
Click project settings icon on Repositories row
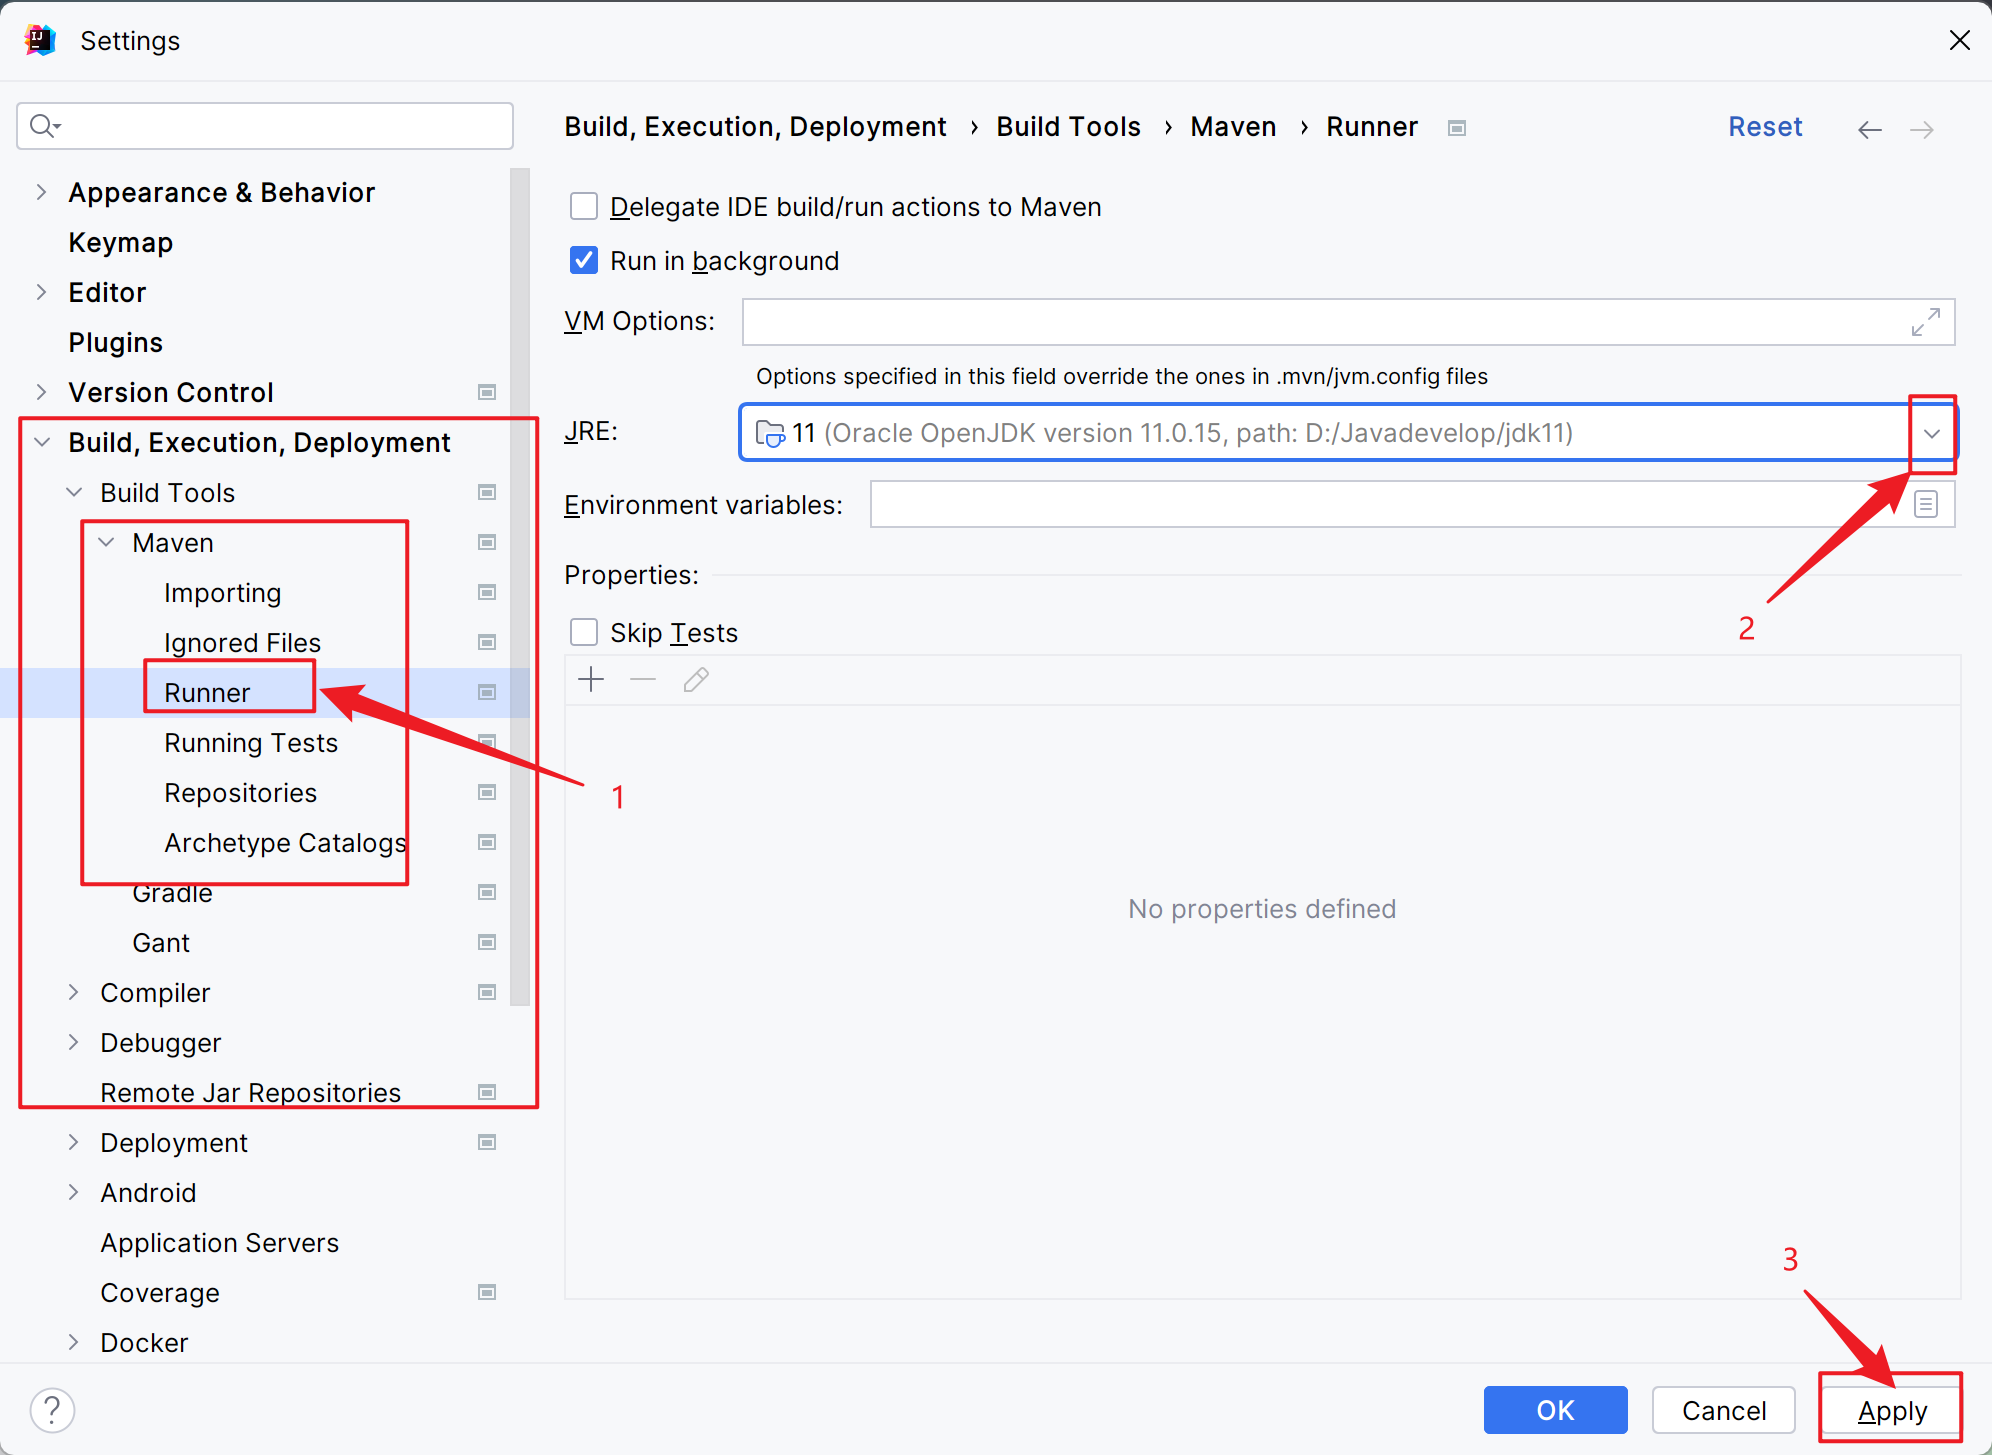tap(487, 792)
